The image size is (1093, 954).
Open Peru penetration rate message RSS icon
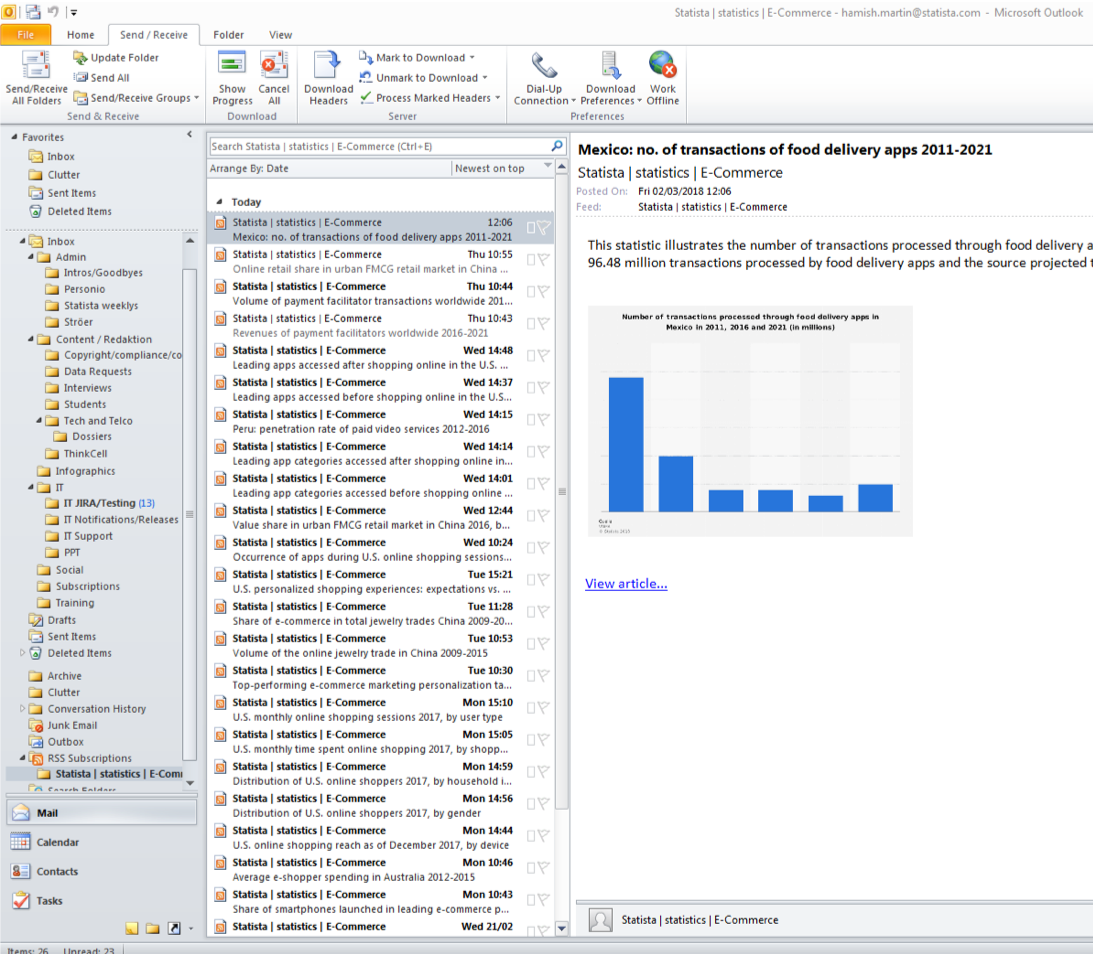220,415
